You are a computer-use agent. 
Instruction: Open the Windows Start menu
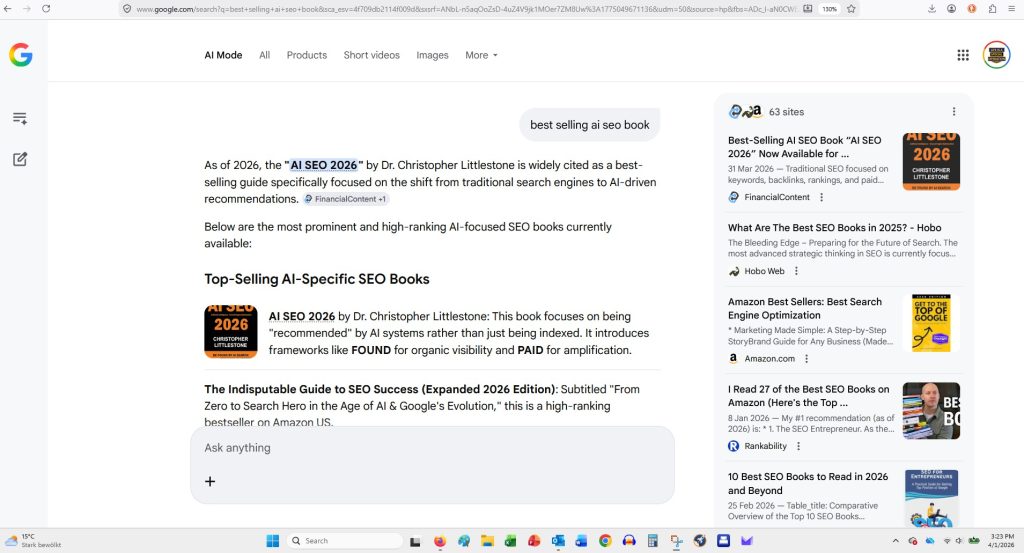click(272, 541)
